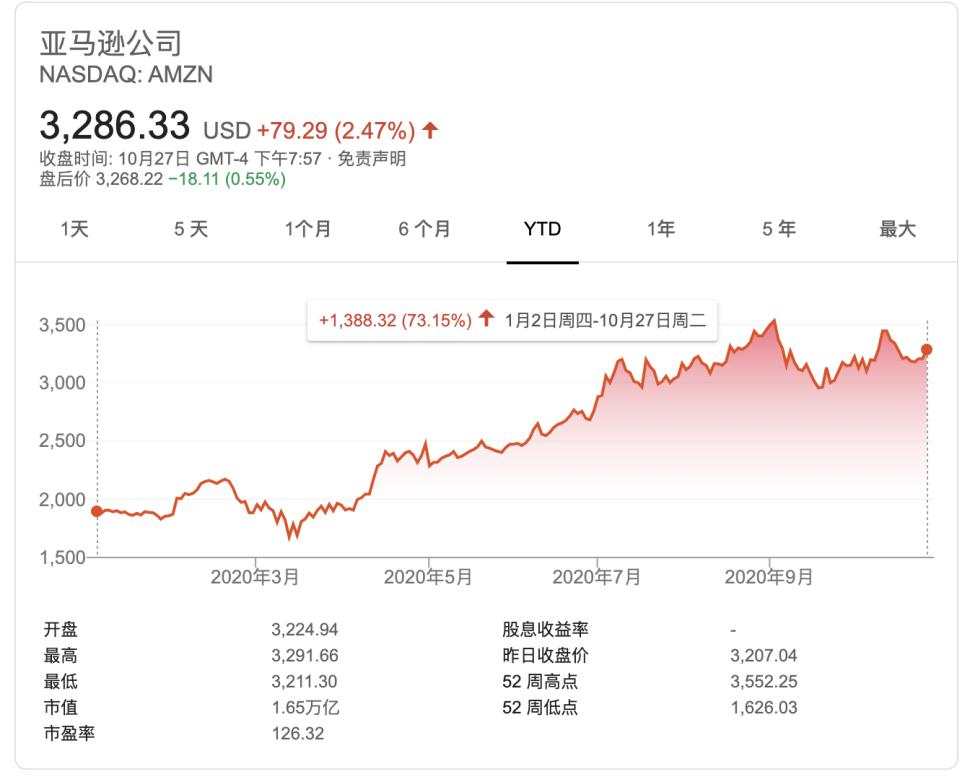The image size is (970, 777).
Task: Click the NASDAQ: AMZN ticker text
Action: click(126, 74)
